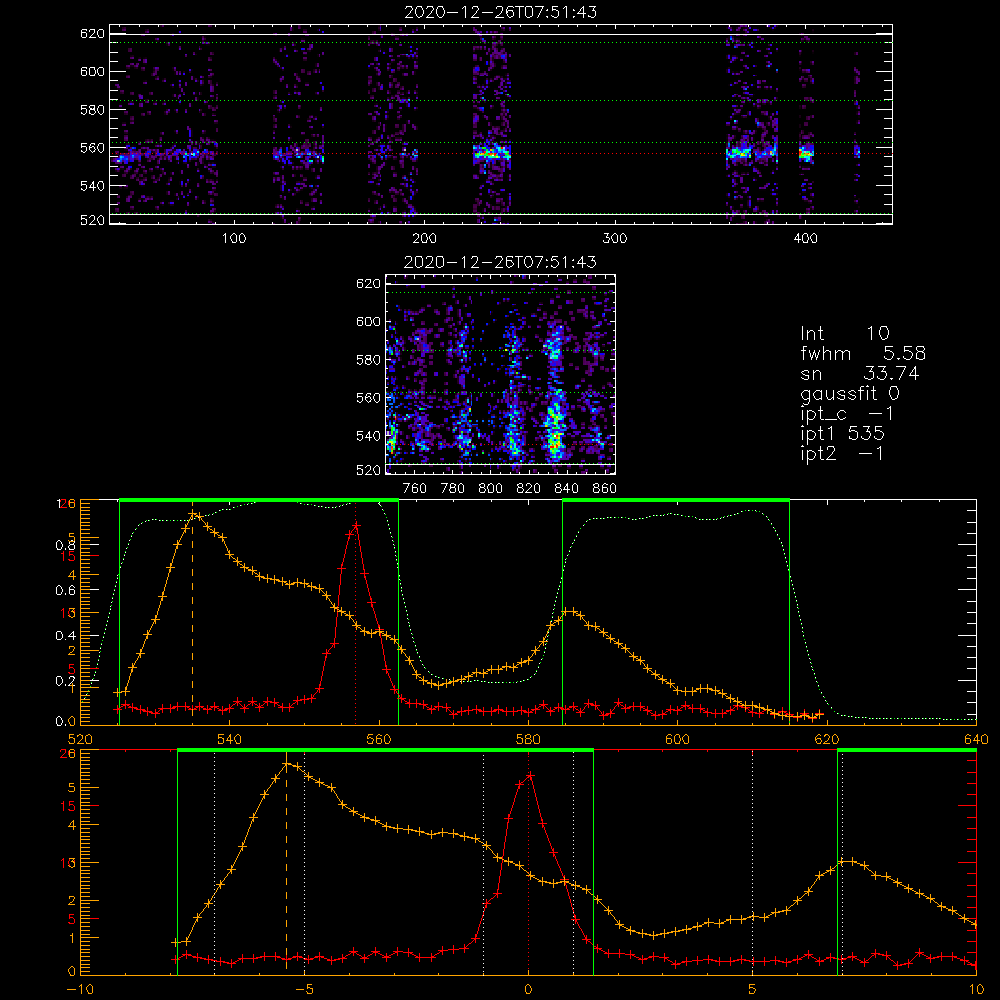Click the 560 tick label on third plot's x-axis
Viewport: 1000px width, 1000px height.
pos(379,740)
